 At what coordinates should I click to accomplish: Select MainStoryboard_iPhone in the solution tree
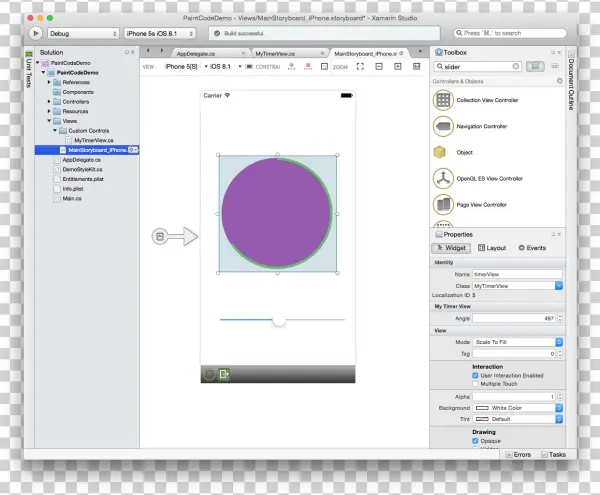pos(87,150)
